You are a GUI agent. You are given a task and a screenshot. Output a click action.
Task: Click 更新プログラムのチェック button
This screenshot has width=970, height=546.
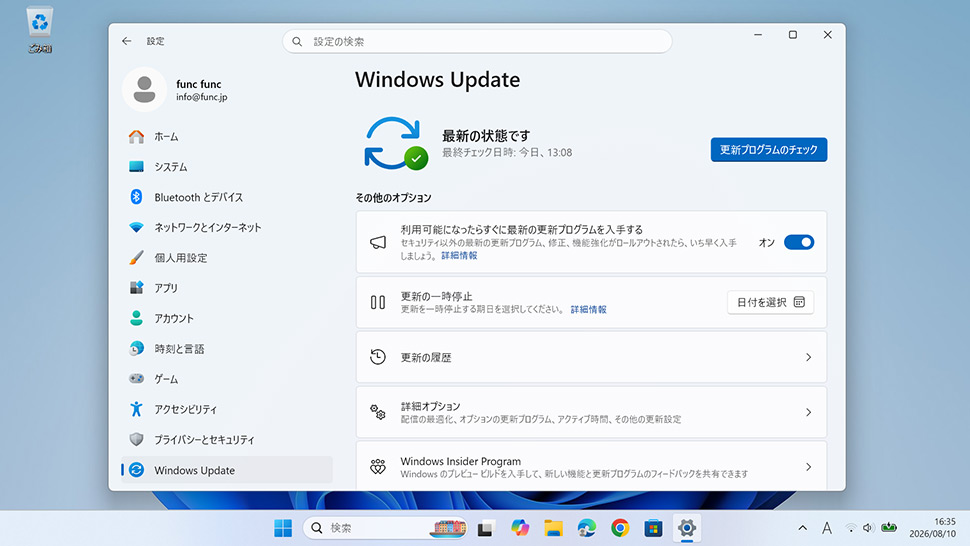point(768,150)
